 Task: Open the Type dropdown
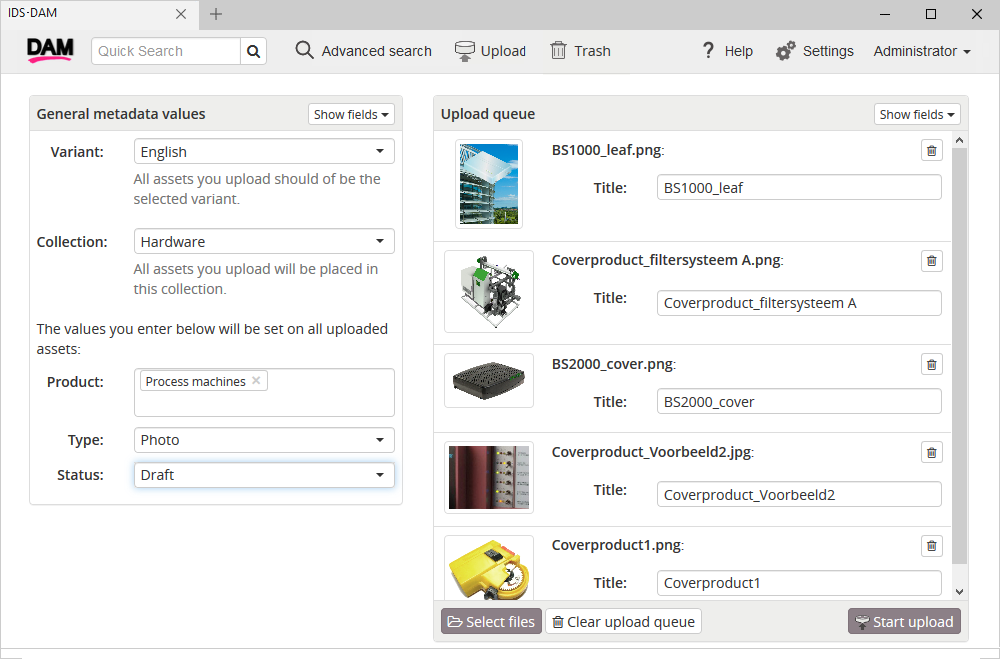tap(264, 440)
